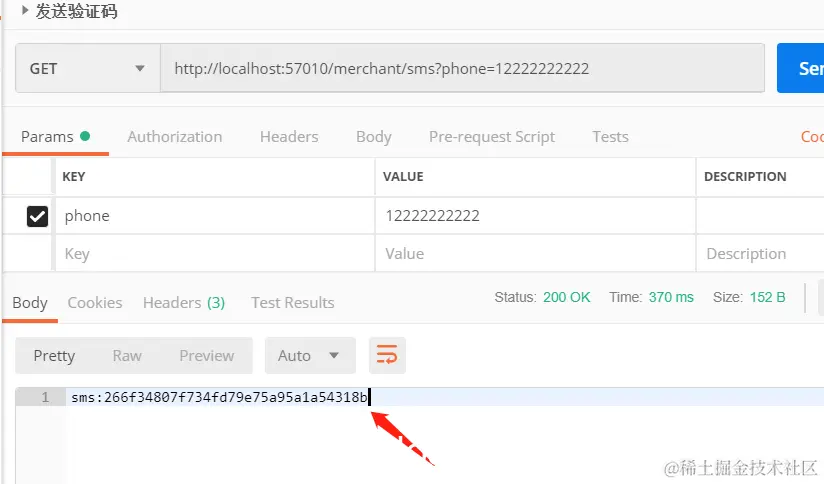This screenshot has height=484, width=824.
Task: Click the empty Key input field
Action: tap(214, 253)
